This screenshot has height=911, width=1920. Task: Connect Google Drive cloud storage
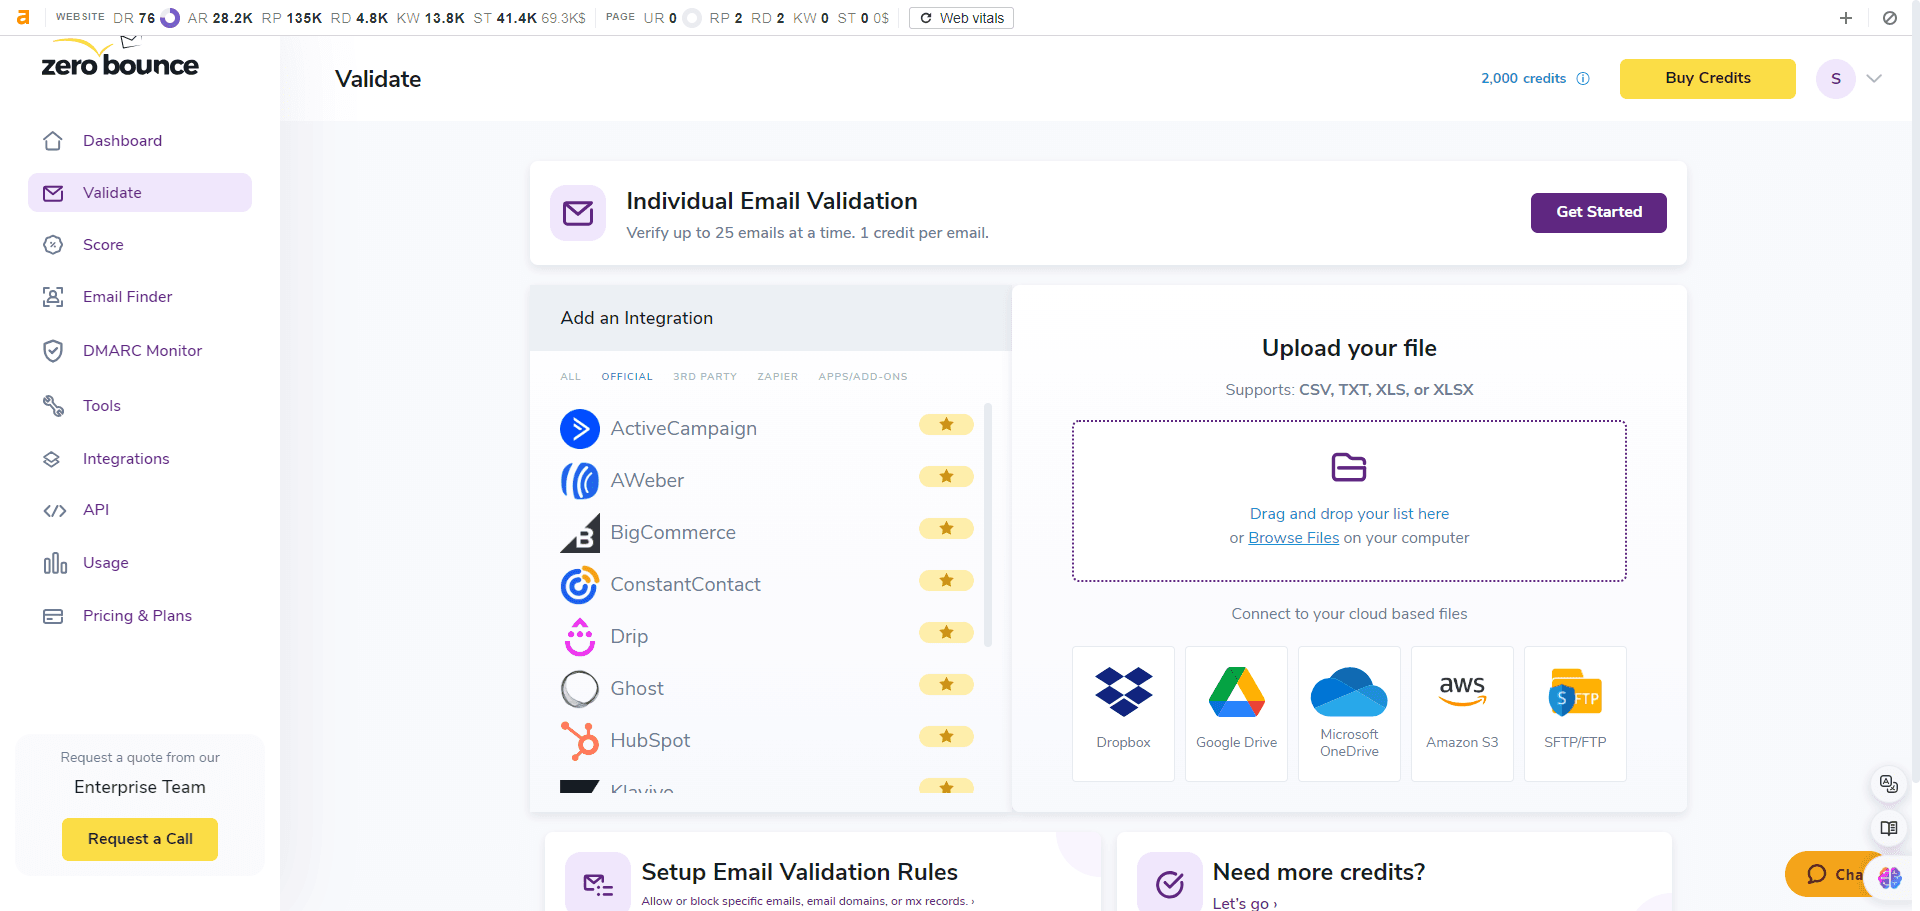[x=1236, y=713]
